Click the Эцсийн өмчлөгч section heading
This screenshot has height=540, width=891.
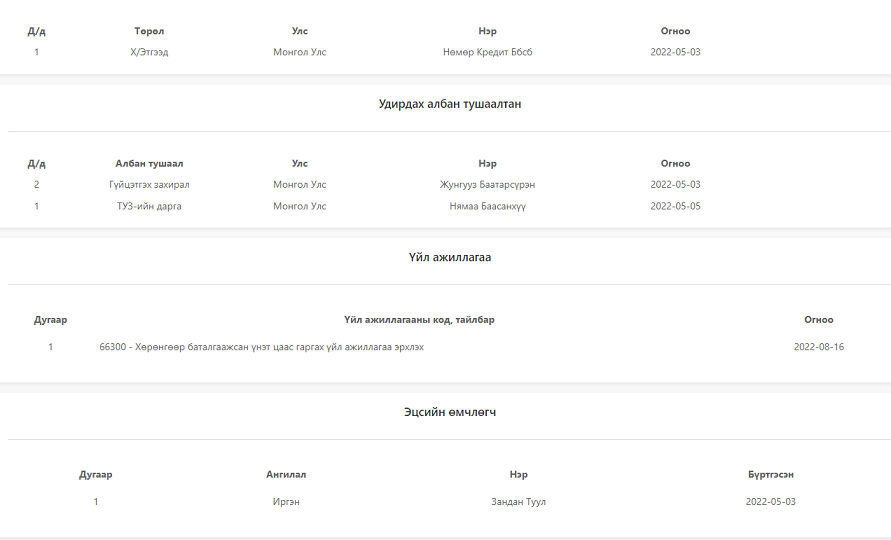click(x=449, y=412)
